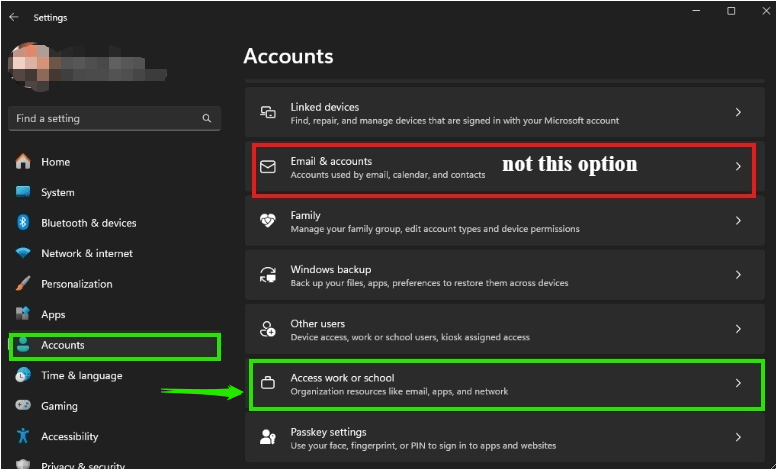This screenshot has width=776, height=469.
Task: Open Access work or school chevron
Action: [x=738, y=383]
